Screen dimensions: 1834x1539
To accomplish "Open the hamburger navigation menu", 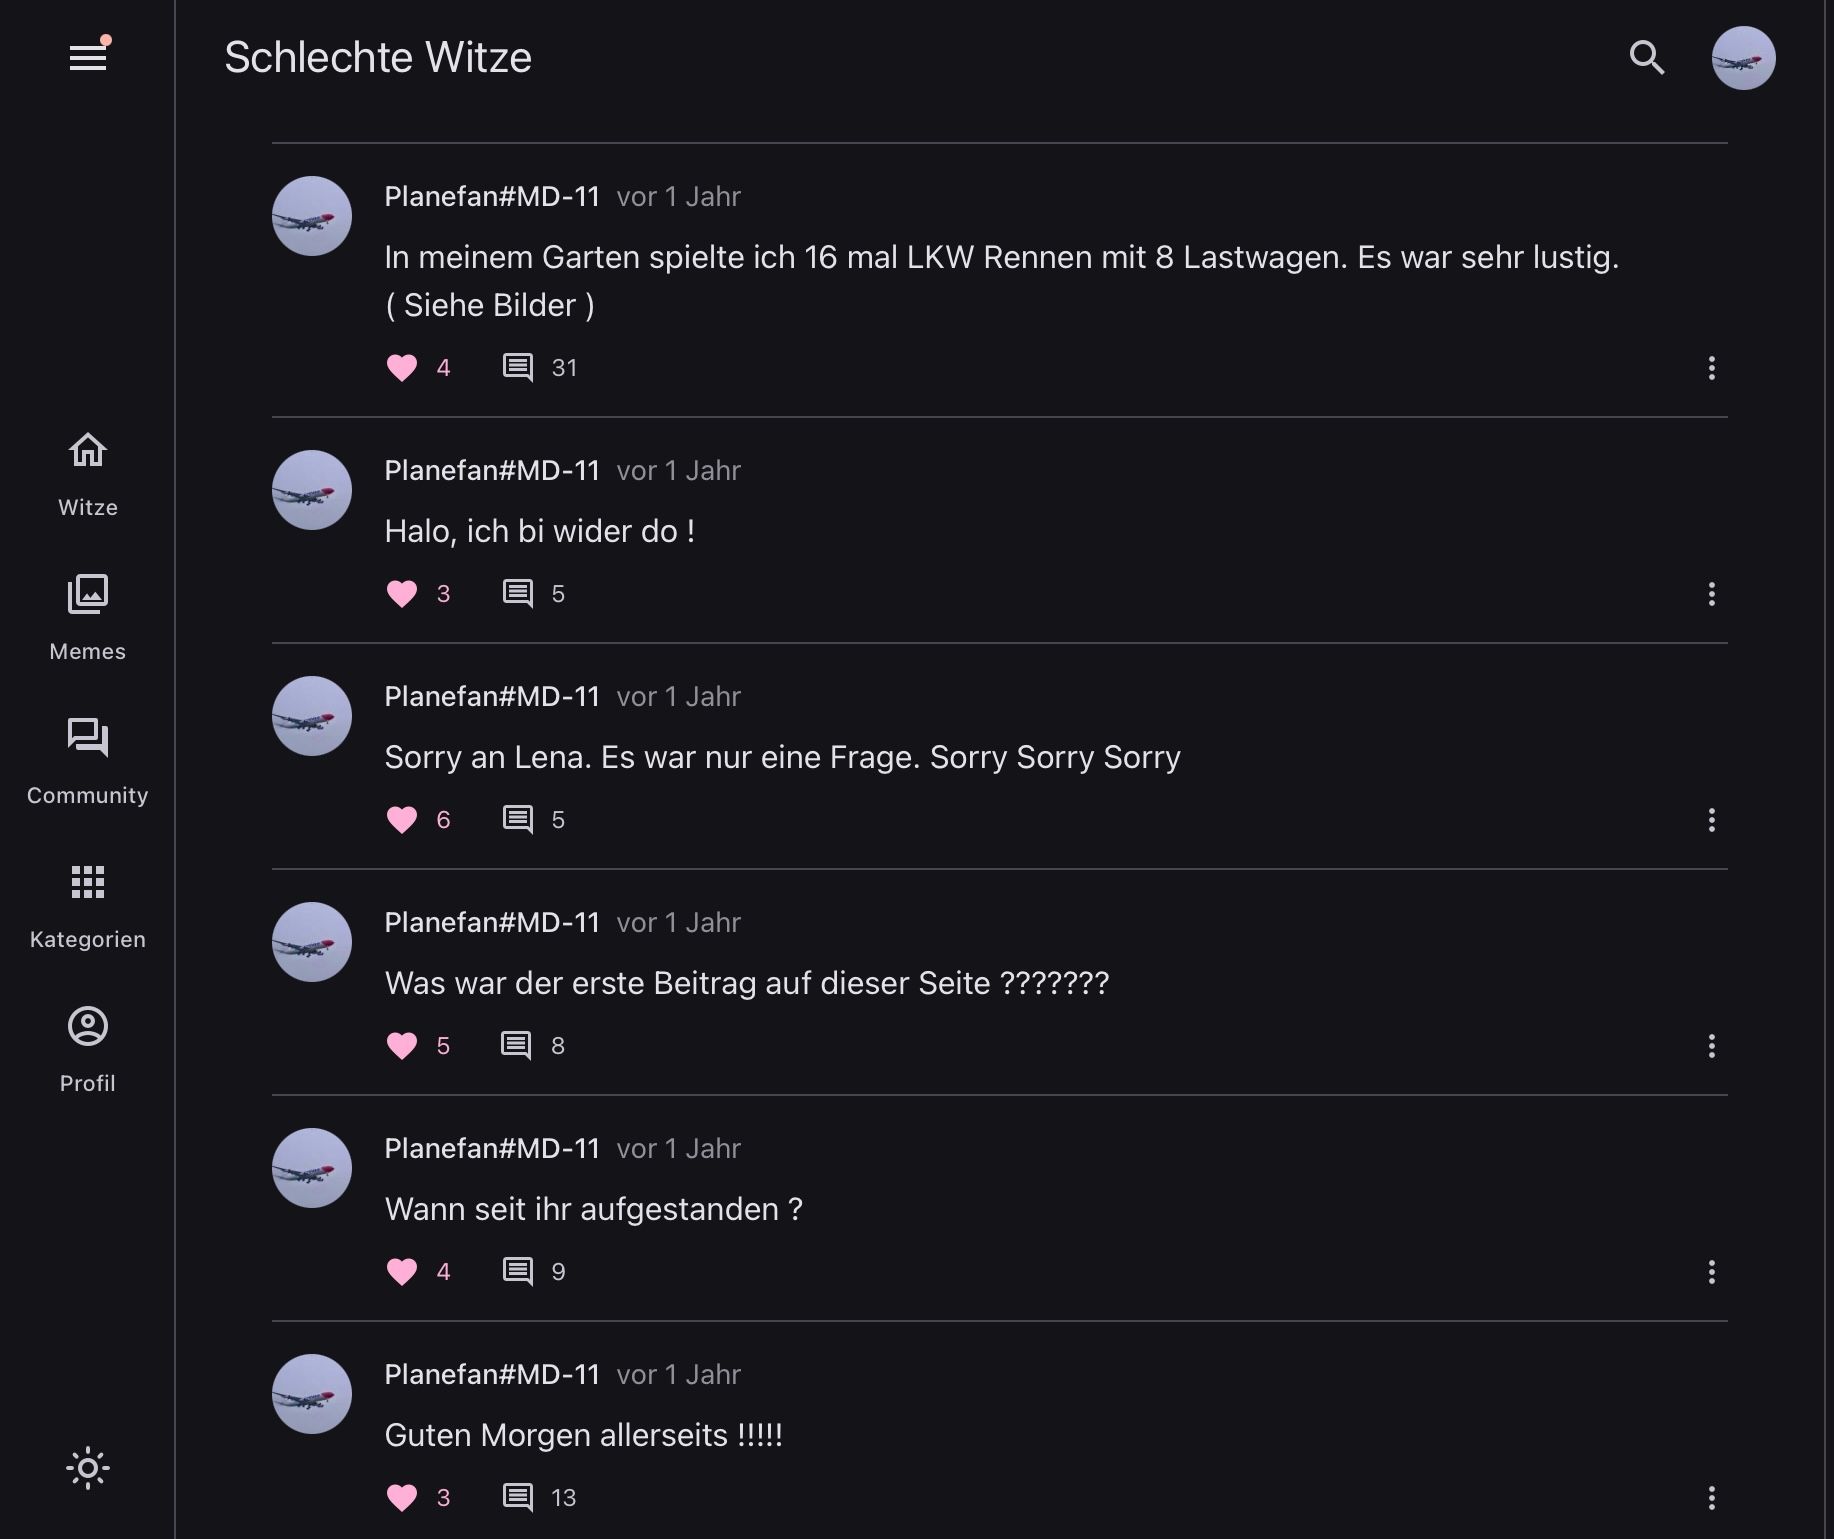I will [88, 57].
